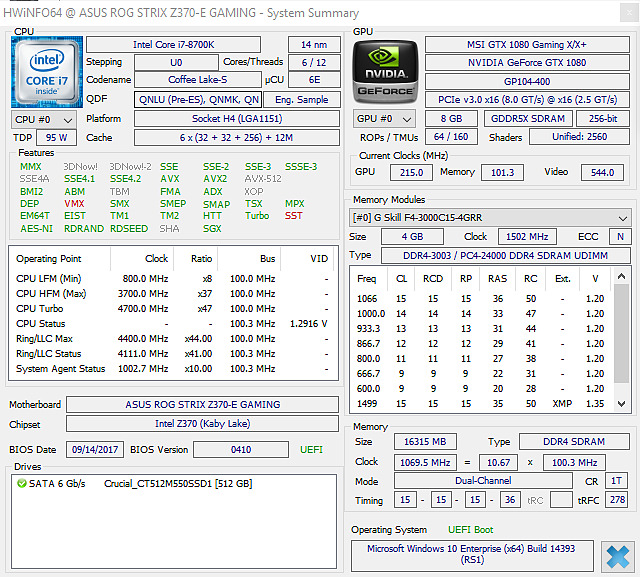Click the 95 W TDP field

(56, 138)
